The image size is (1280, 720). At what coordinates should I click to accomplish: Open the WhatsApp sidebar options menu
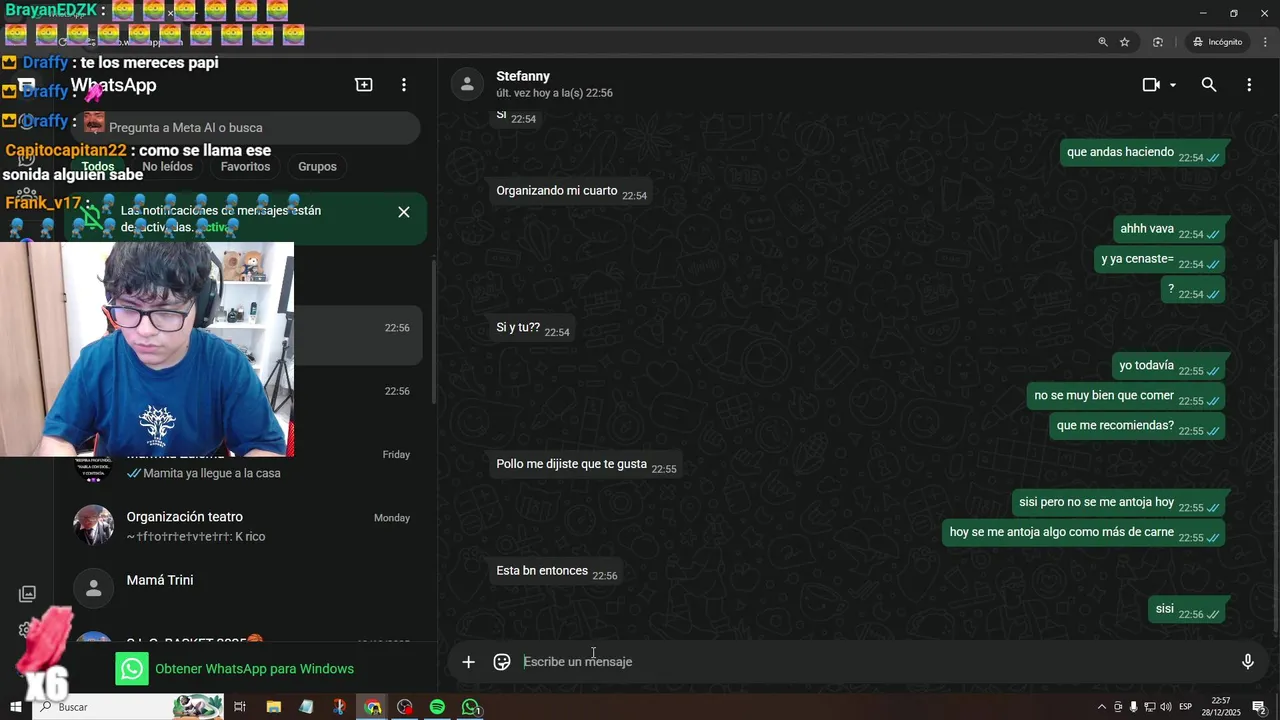click(404, 85)
